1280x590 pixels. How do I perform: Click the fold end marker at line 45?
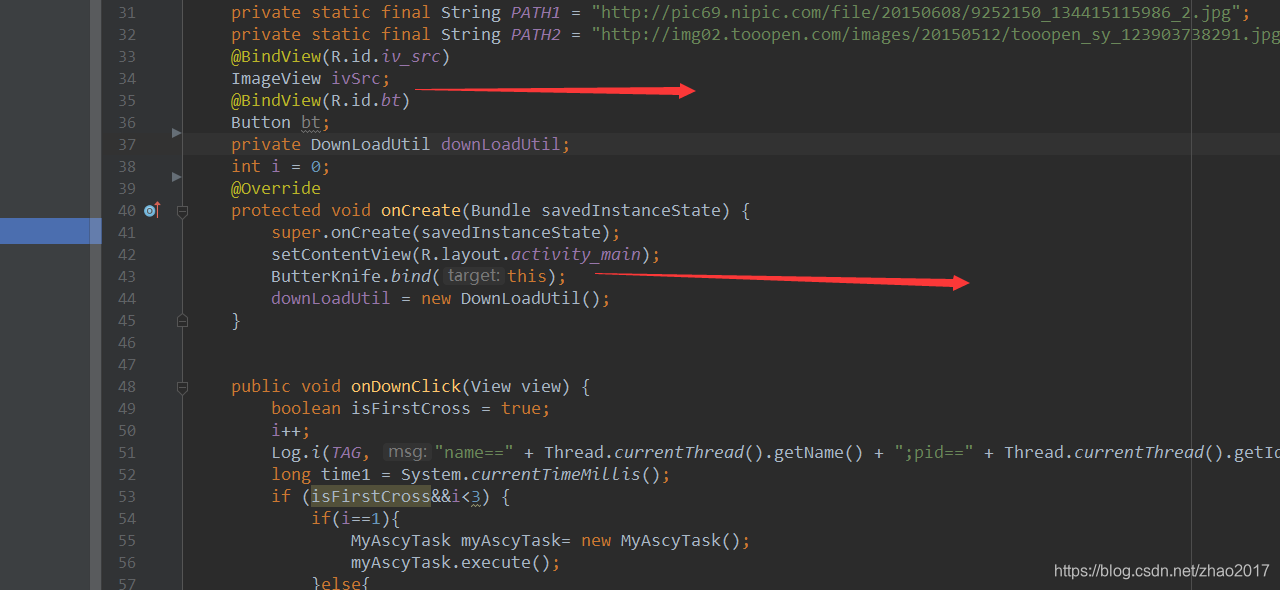[182, 321]
